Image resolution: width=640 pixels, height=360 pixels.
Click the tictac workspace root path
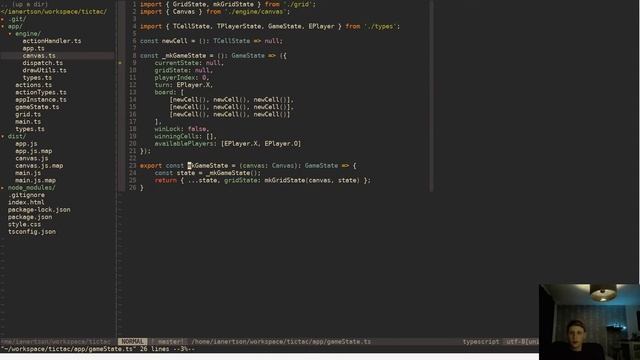click(x=54, y=12)
